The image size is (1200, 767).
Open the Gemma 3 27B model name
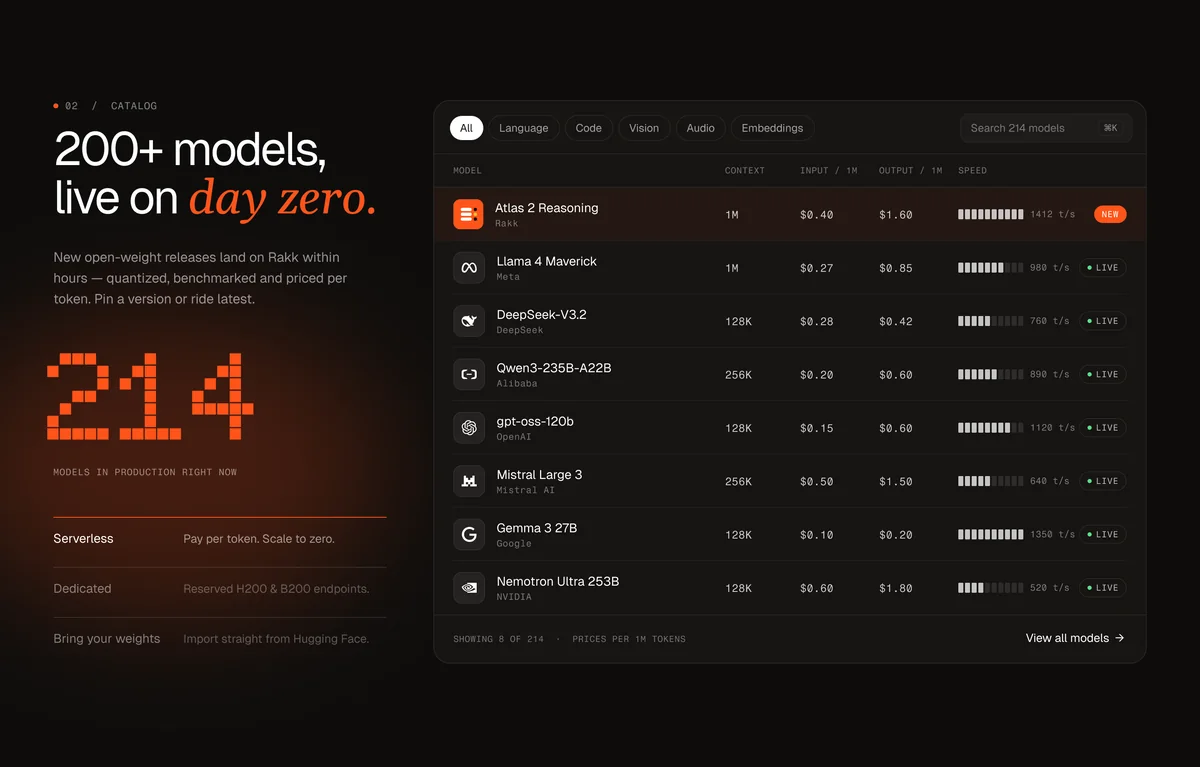click(537, 528)
